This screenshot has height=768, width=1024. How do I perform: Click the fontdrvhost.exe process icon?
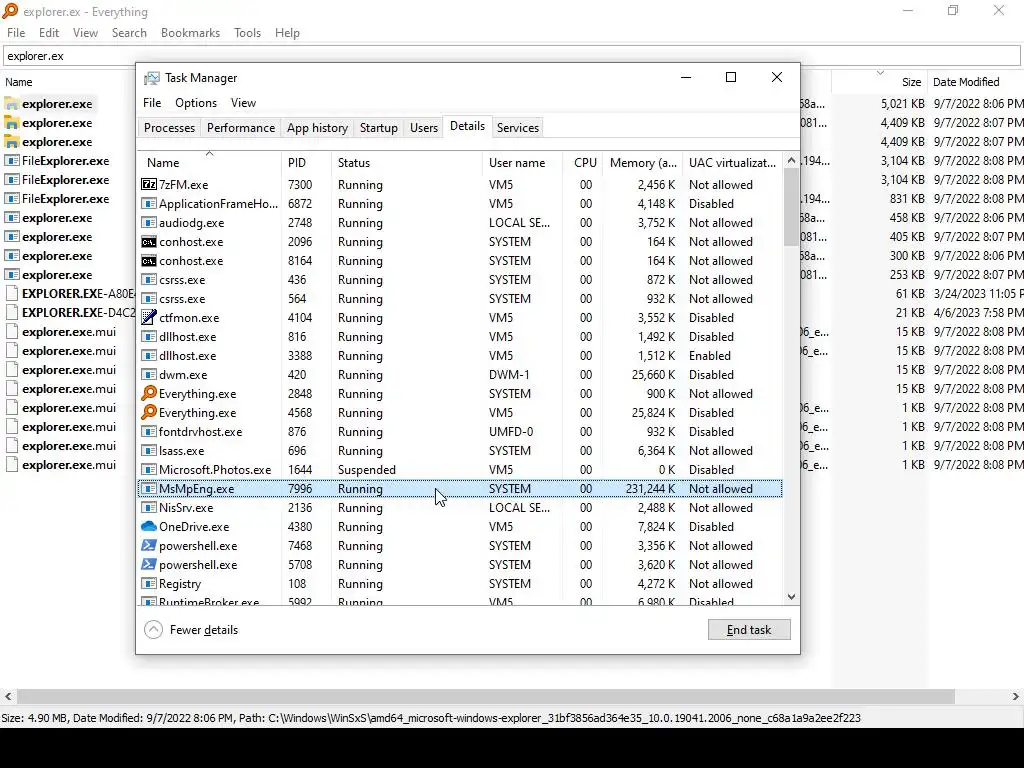click(x=149, y=432)
